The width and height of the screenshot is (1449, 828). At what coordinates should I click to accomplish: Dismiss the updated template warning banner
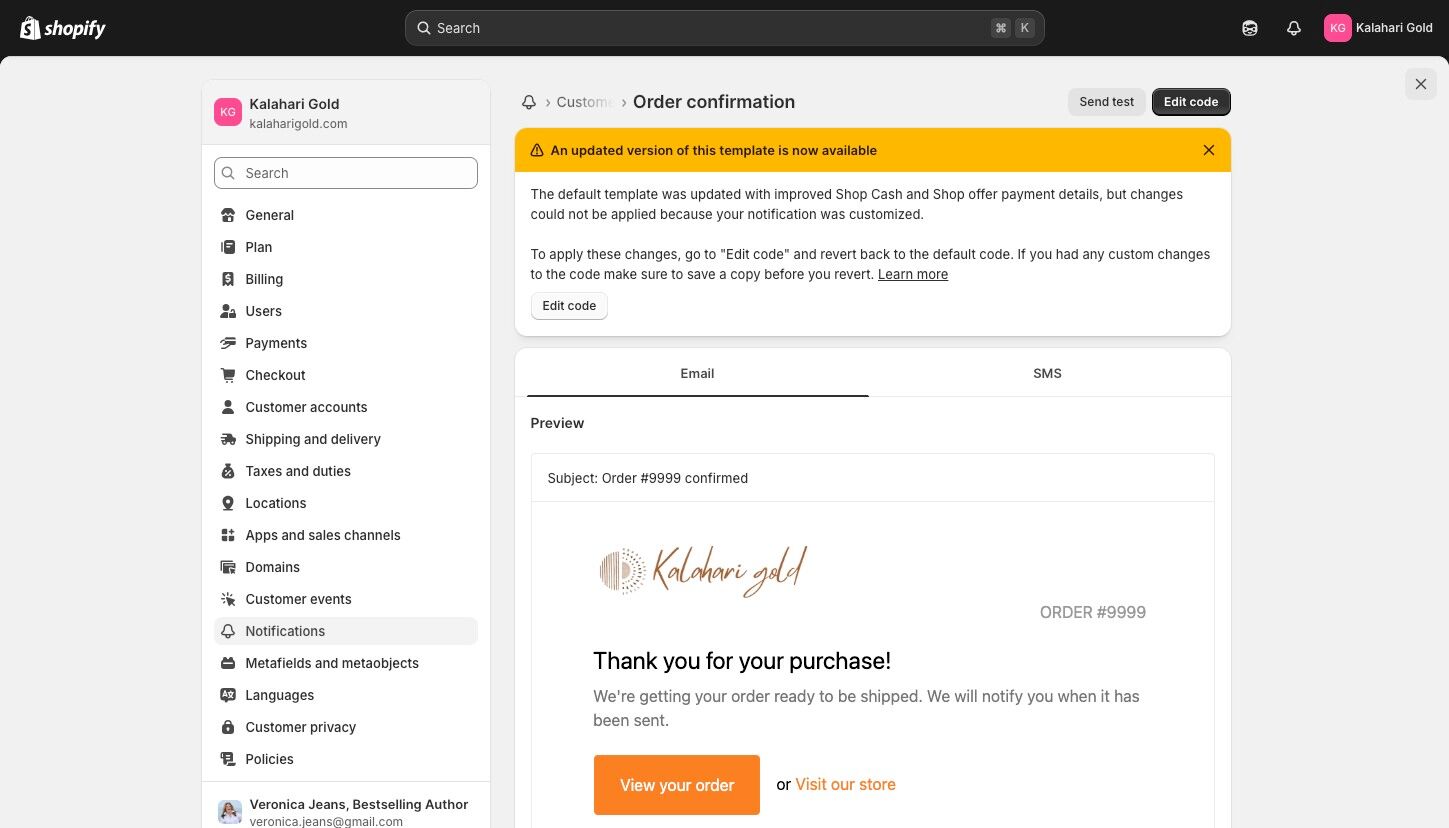pos(1209,150)
